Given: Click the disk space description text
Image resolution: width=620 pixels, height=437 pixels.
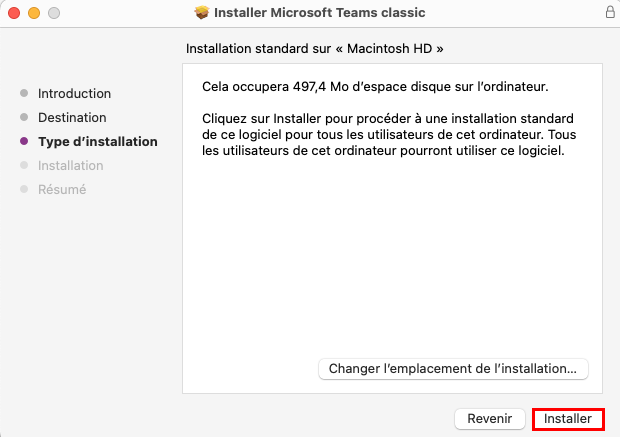Looking at the screenshot, I should 375,87.
